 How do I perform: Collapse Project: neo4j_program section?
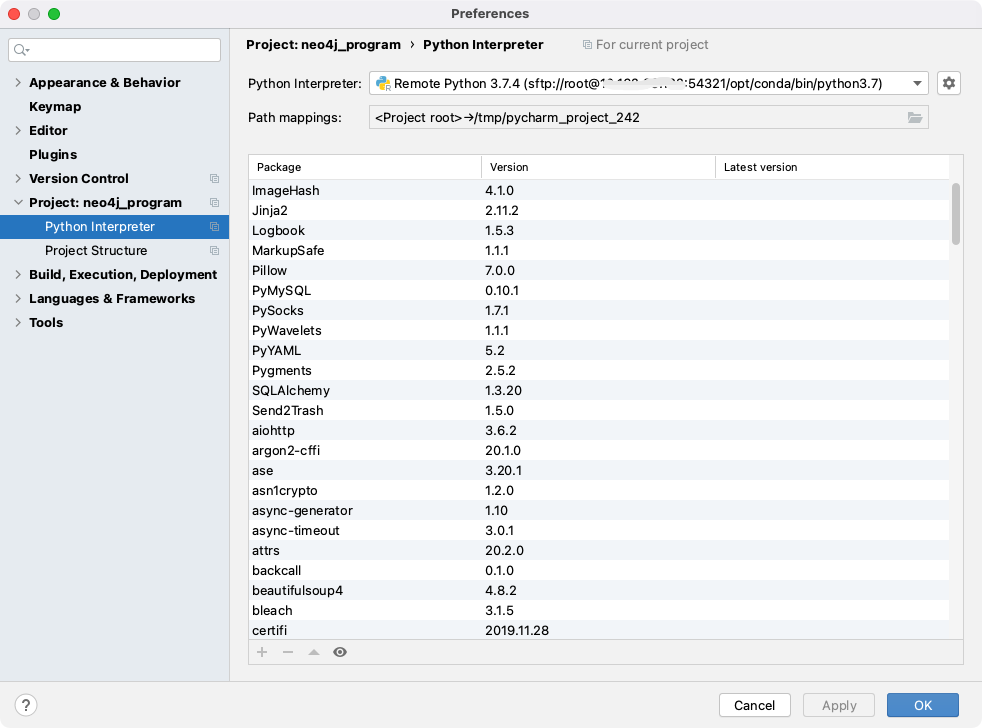tap(18, 202)
